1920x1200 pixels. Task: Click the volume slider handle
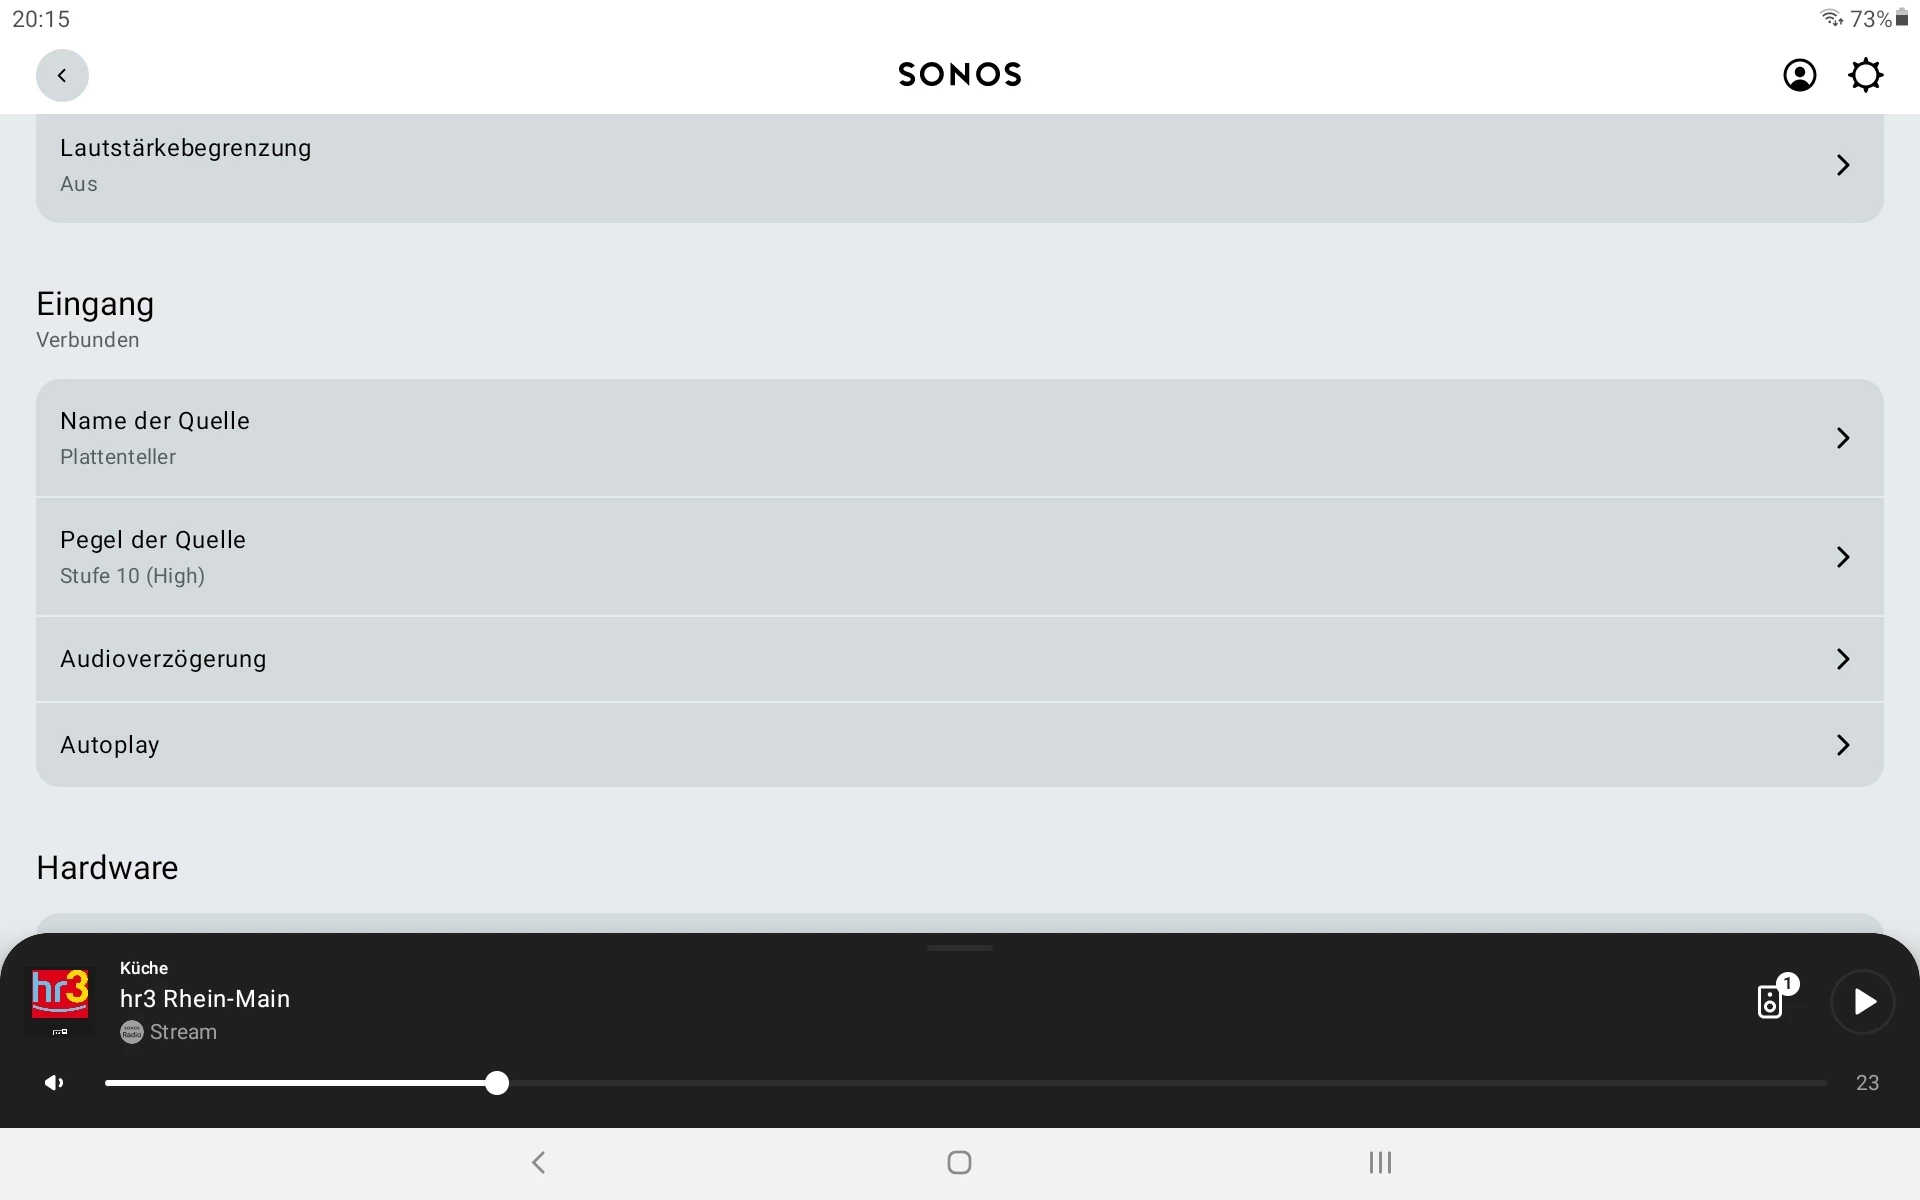(x=497, y=1083)
